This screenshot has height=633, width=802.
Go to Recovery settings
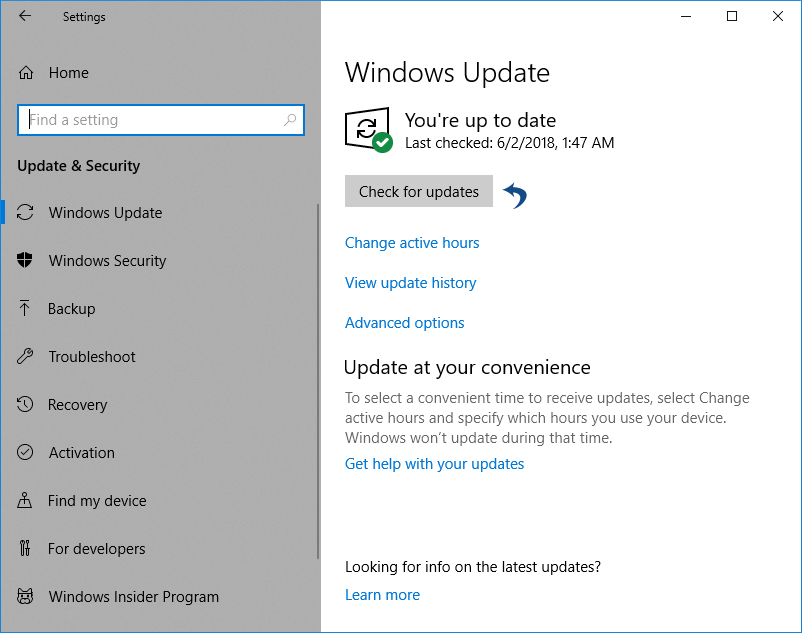(77, 405)
